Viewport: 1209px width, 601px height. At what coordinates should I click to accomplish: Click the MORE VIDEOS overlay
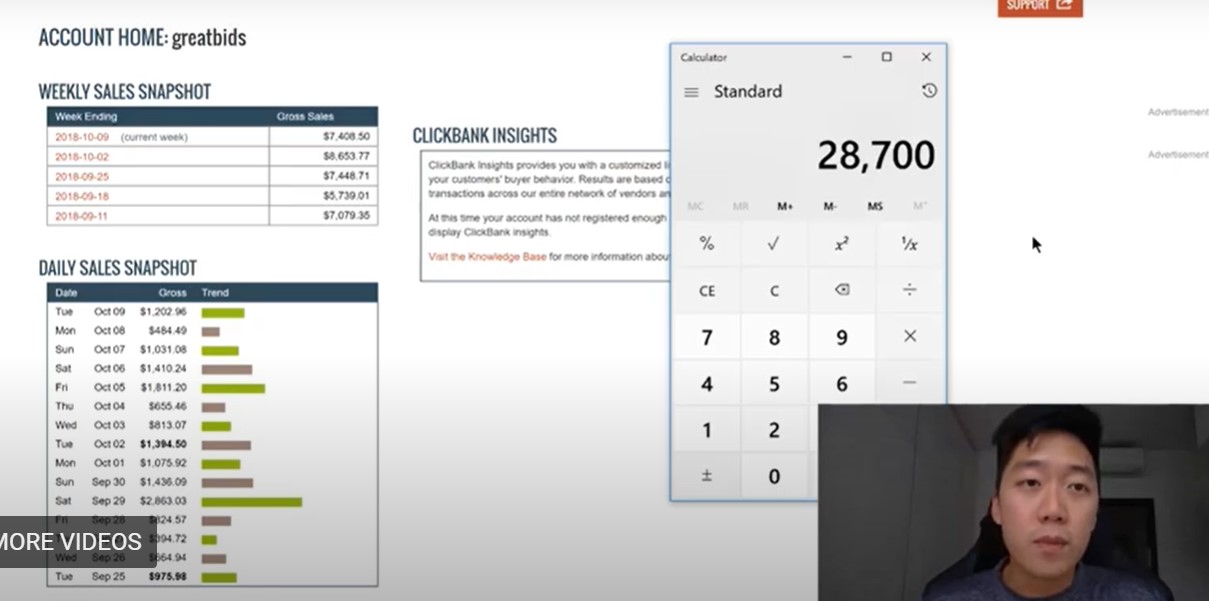tap(70, 542)
